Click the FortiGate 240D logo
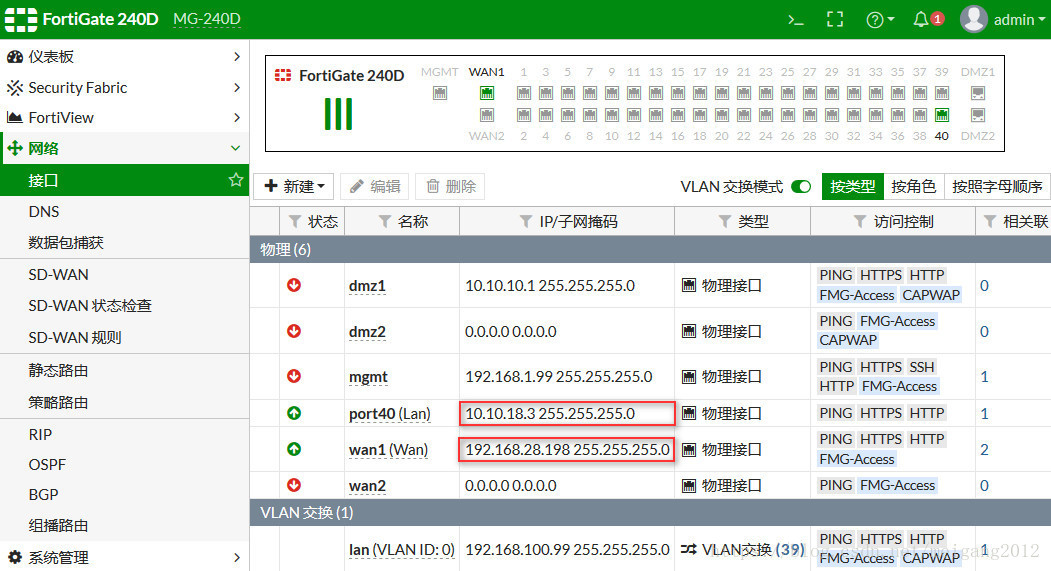Image resolution: width=1051 pixels, height=571 pixels. click(x=82, y=19)
